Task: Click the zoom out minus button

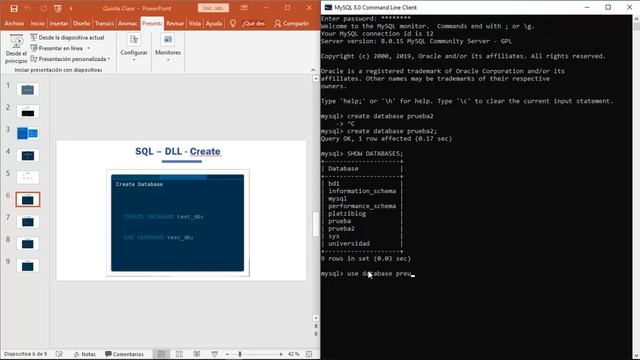Action: [227, 354]
